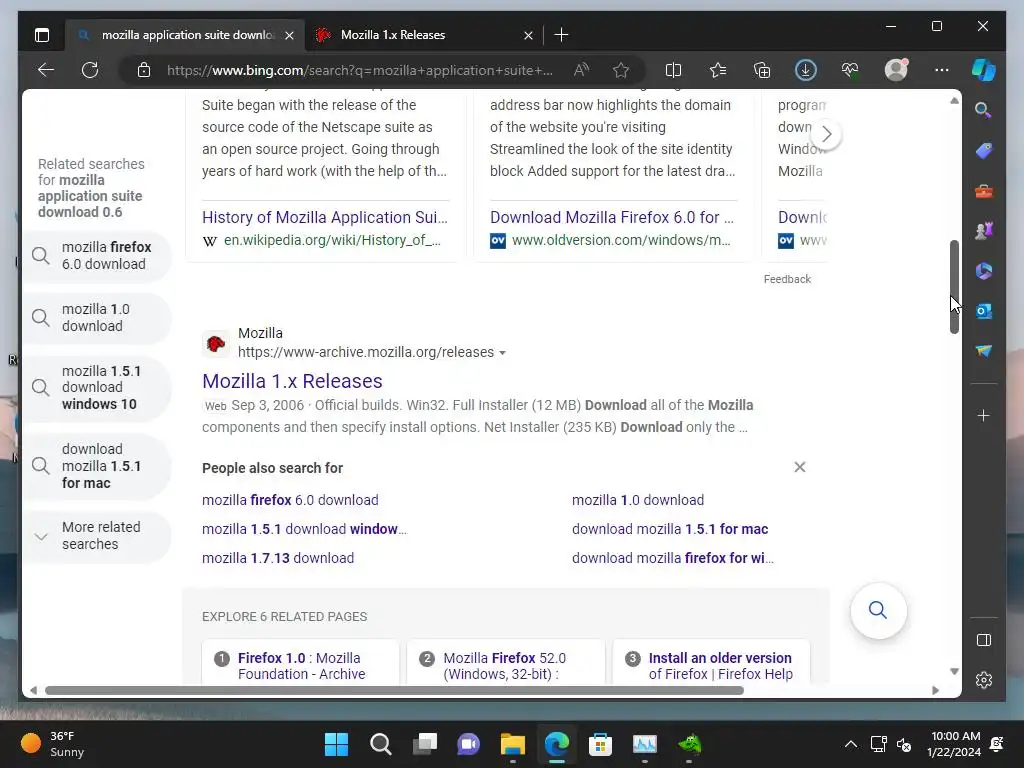Screen dimensions: 1024x768
Task: Click Feedback link under carousel
Action: pyautogui.click(x=787, y=279)
